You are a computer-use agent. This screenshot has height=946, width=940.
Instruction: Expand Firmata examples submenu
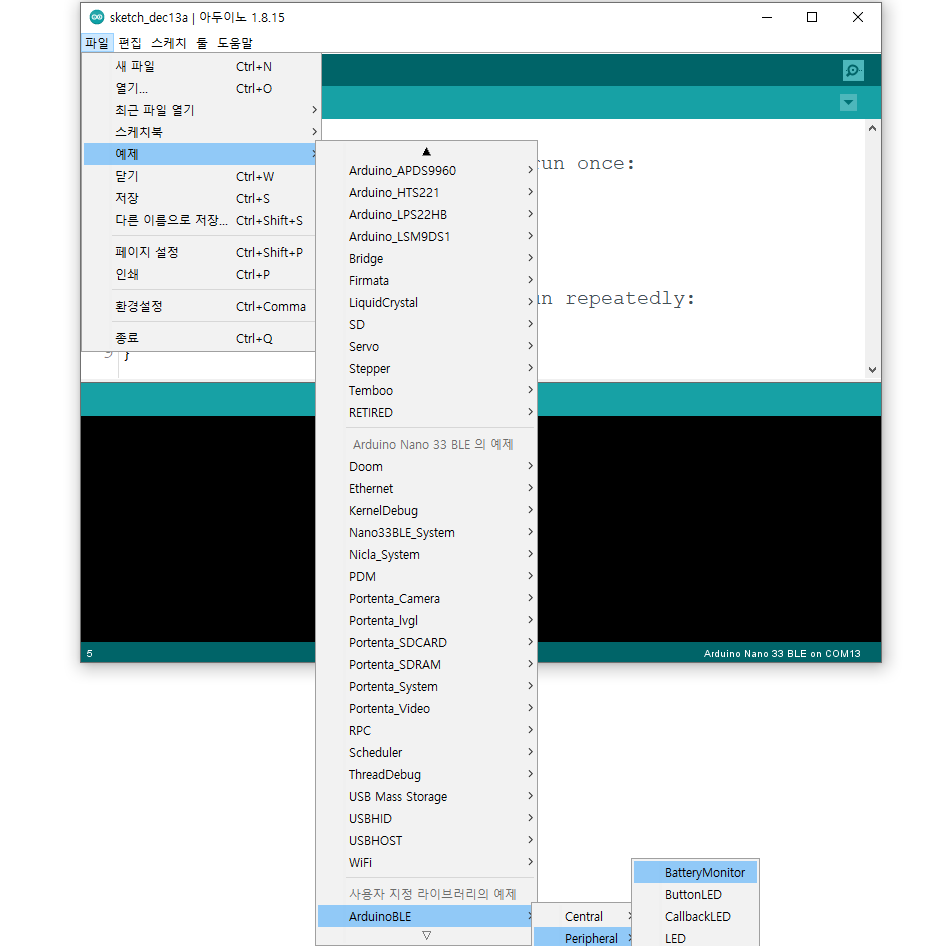[x=427, y=281]
